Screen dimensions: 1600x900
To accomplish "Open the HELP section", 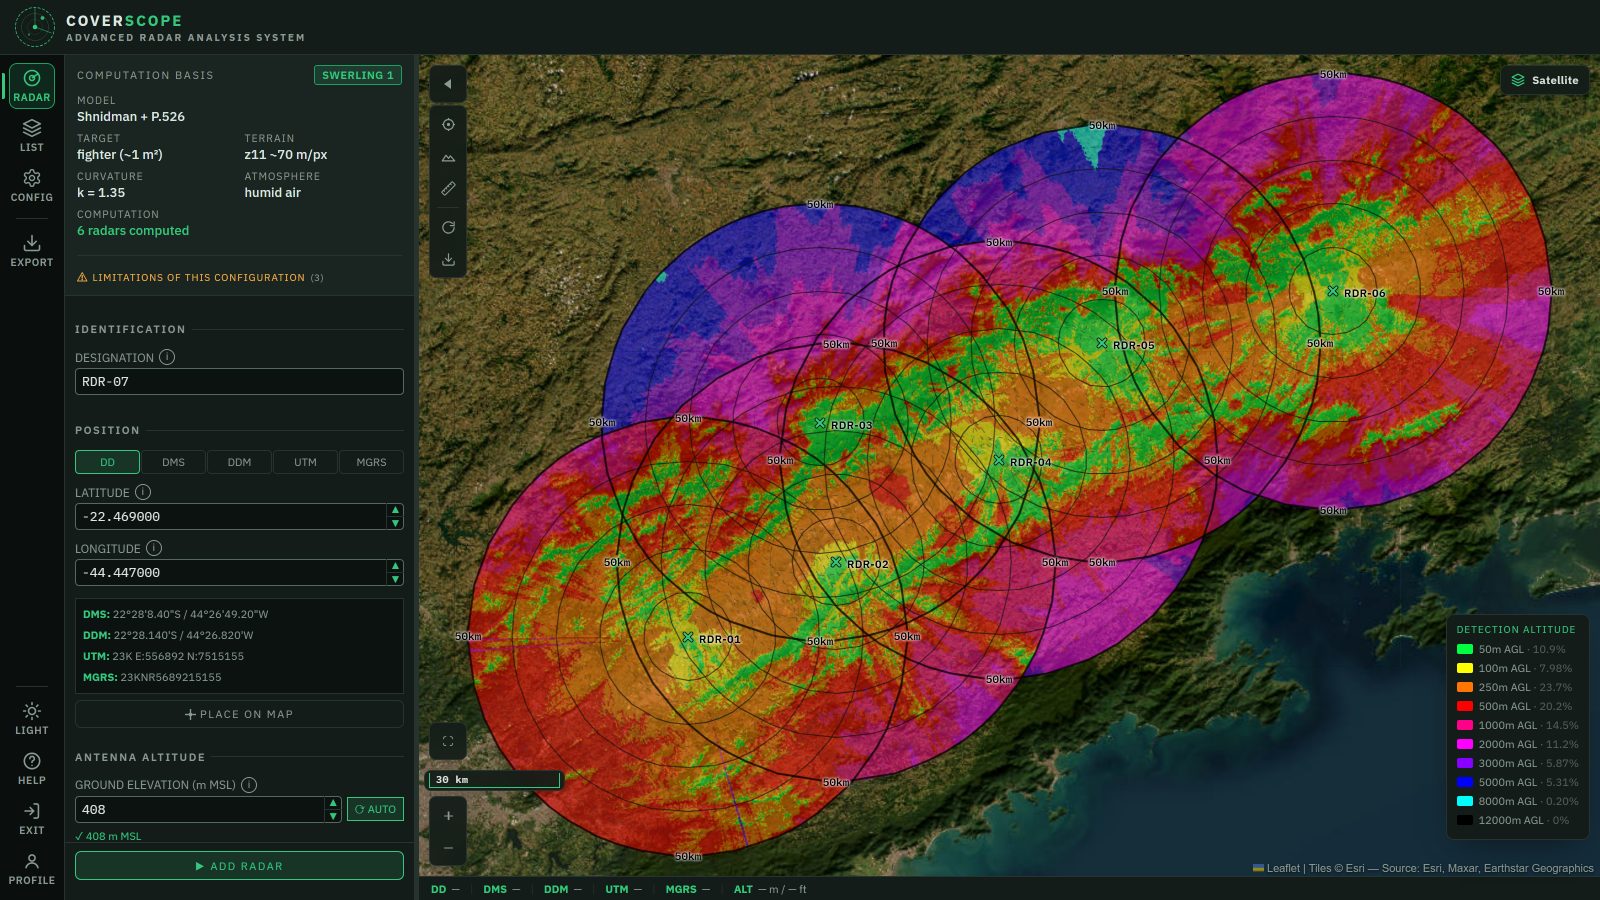I will coord(32,769).
